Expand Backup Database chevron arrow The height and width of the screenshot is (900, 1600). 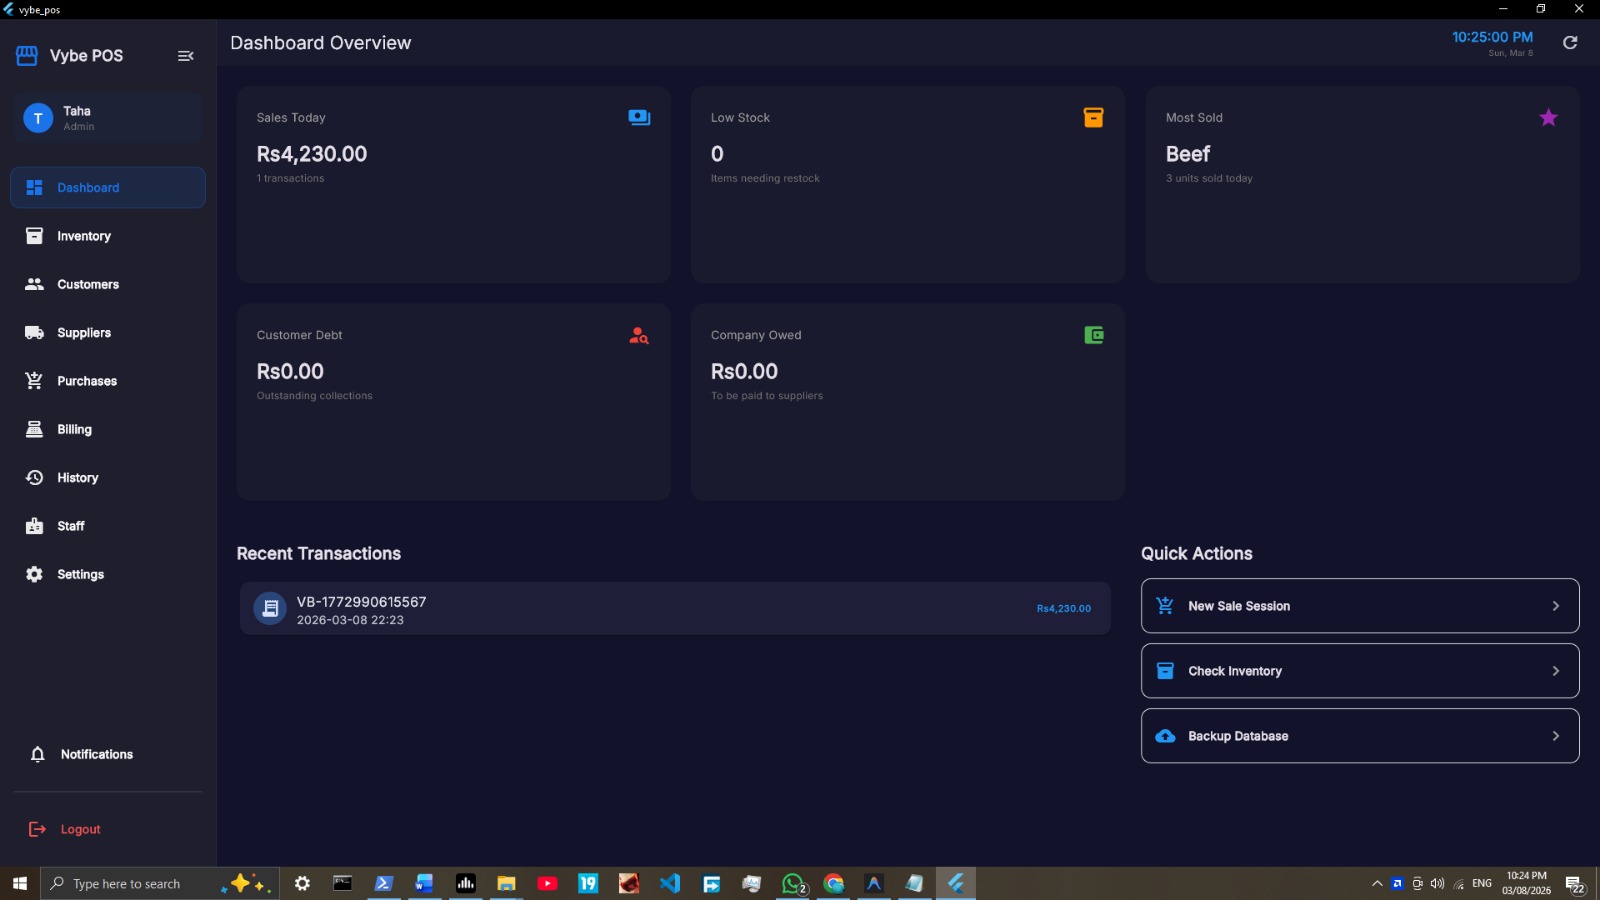(1555, 736)
